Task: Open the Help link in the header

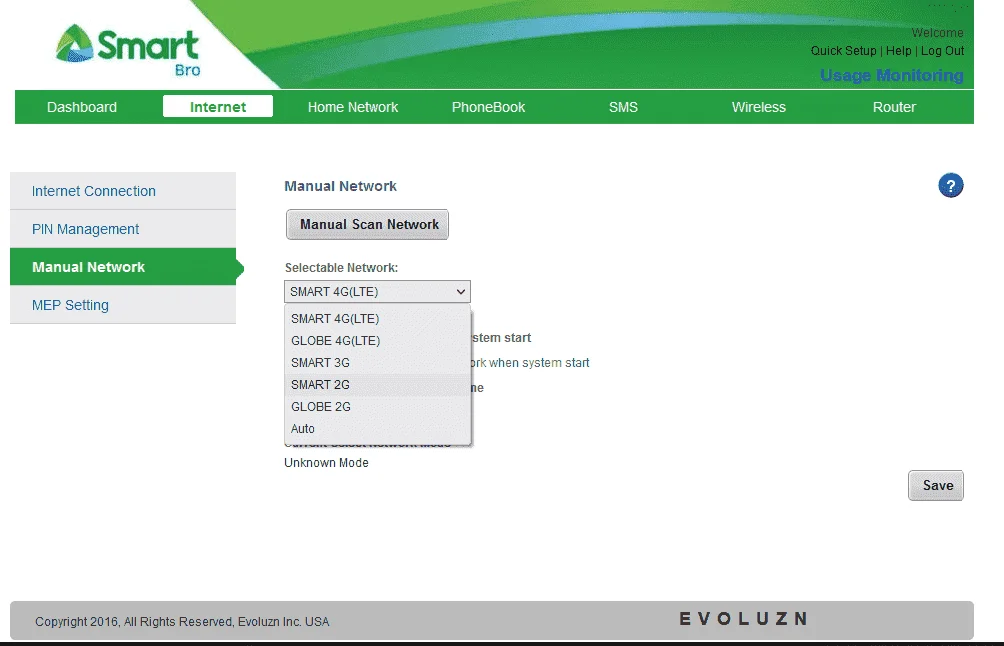Action: (x=898, y=51)
